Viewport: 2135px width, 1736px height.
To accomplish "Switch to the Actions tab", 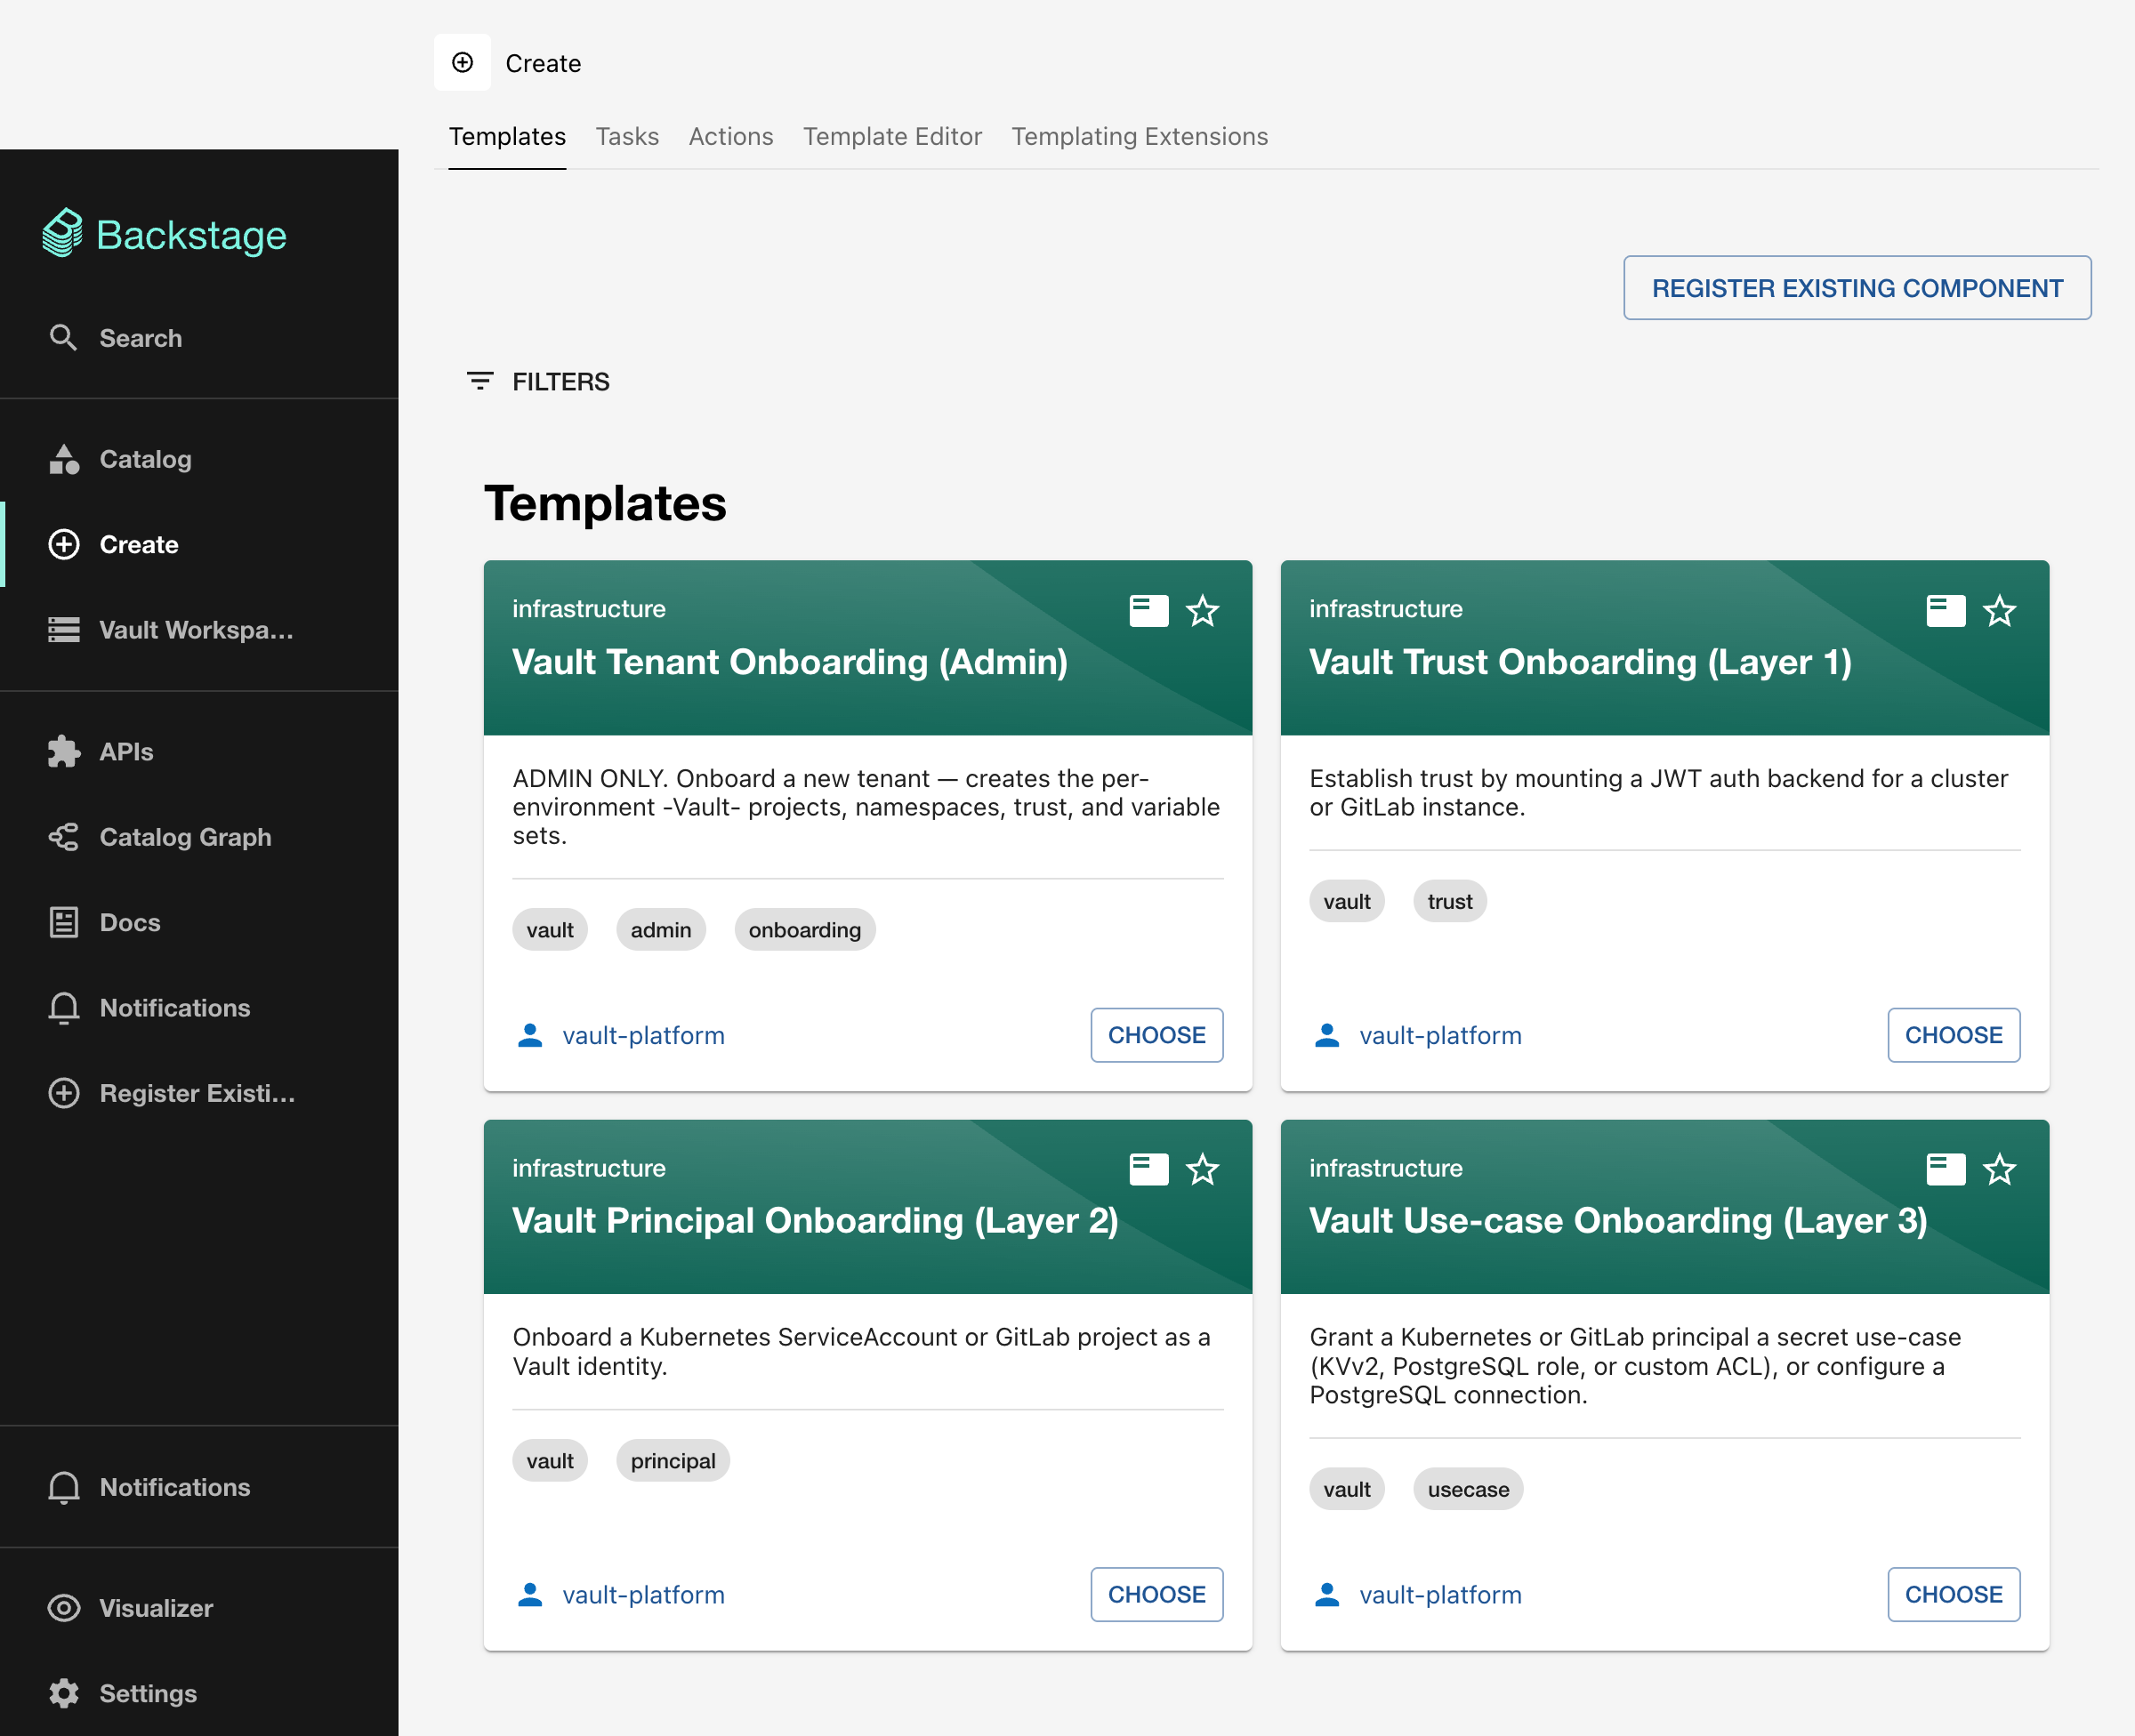I will [x=731, y=137].
